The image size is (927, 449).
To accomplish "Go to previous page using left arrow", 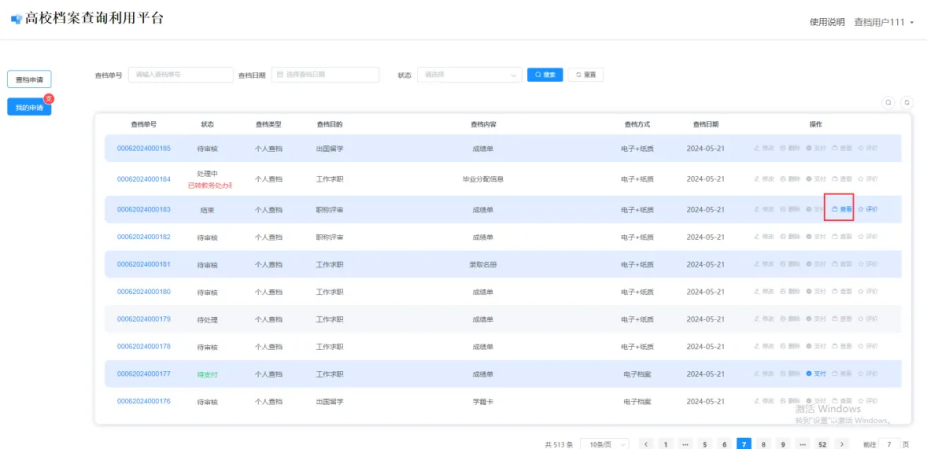I will pyautogui.click(x=646, y=443).
